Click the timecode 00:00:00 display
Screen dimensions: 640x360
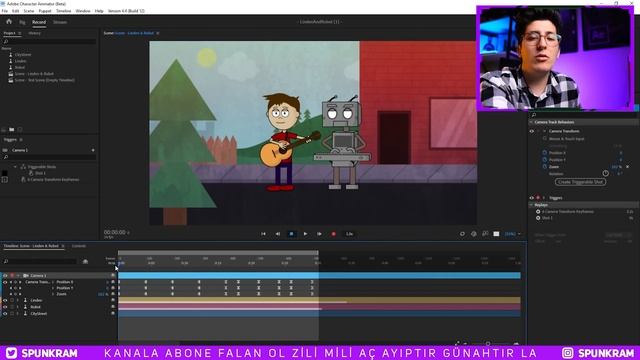115,232
